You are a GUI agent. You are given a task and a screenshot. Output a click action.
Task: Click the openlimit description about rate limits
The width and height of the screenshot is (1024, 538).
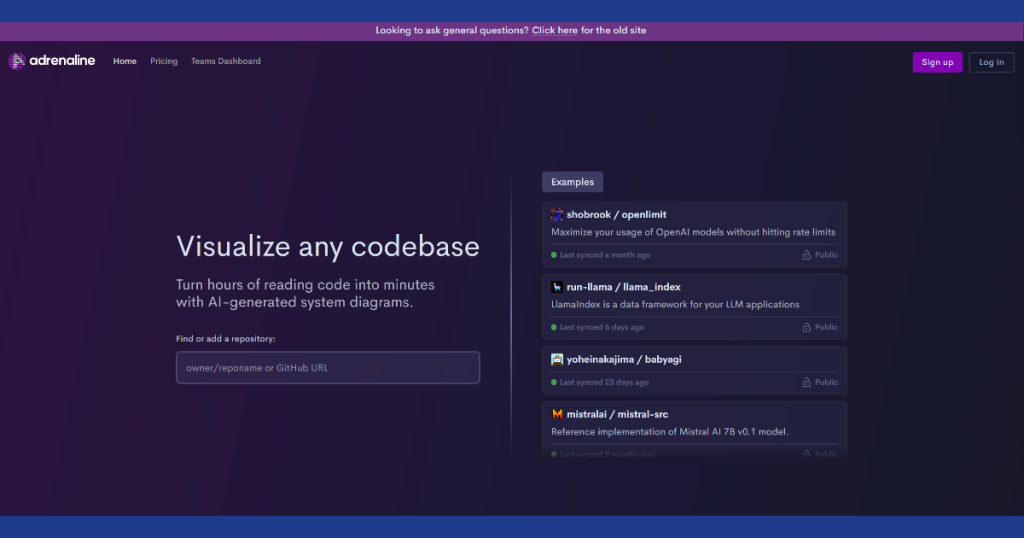point(693,232)
